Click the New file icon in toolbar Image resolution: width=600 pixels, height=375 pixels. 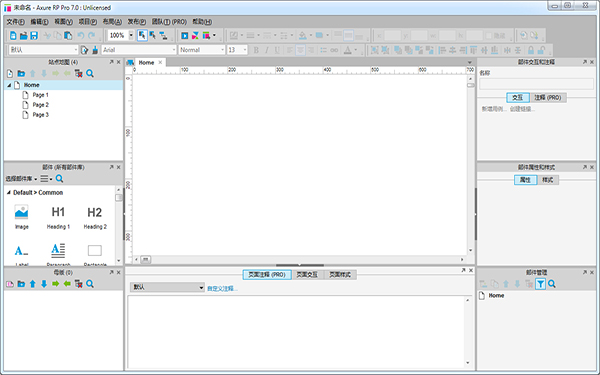point(13,36)
